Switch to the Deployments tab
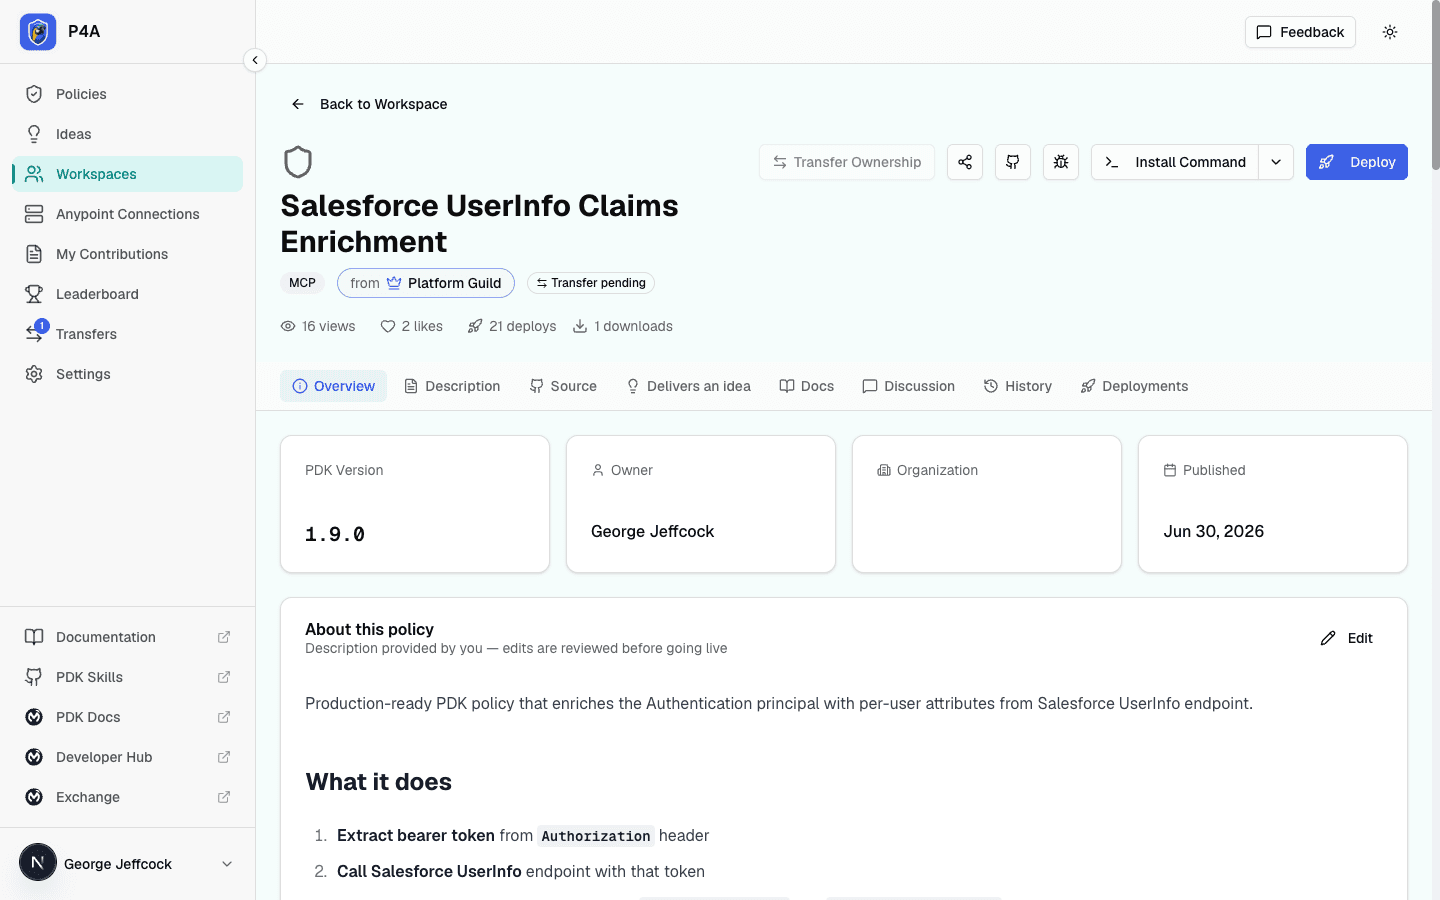This screenshot has width=1440, height=900. 1134,386
